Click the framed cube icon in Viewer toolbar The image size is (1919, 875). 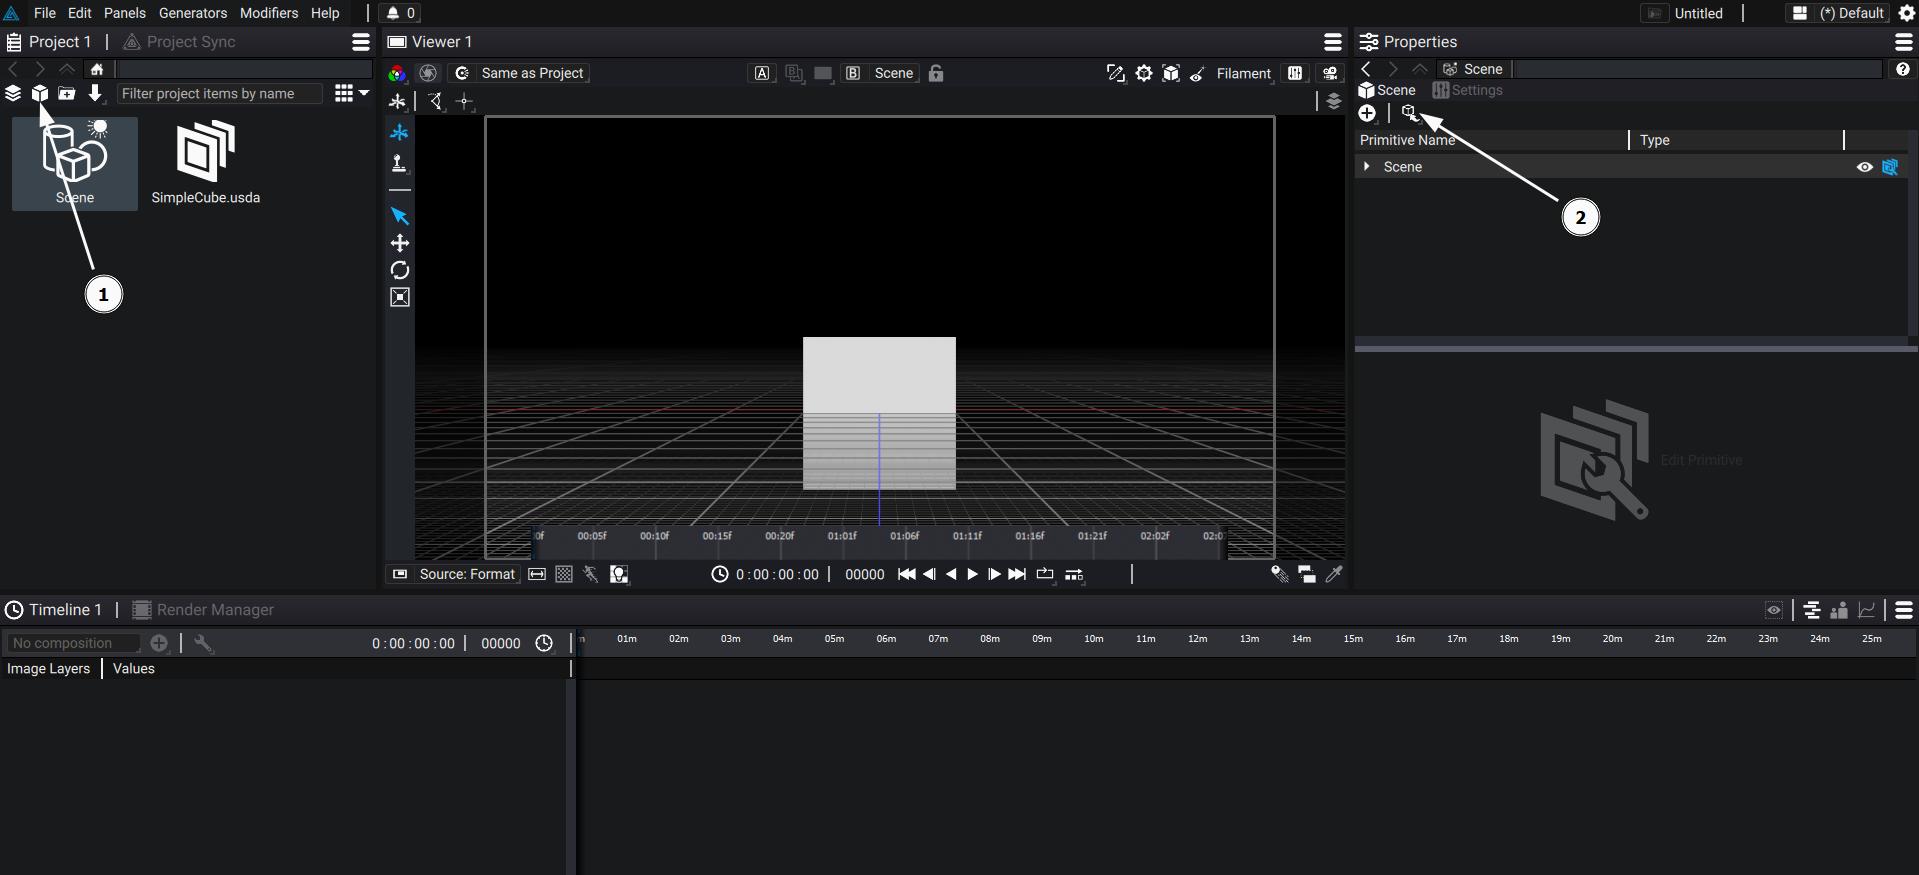(1171, 73)
